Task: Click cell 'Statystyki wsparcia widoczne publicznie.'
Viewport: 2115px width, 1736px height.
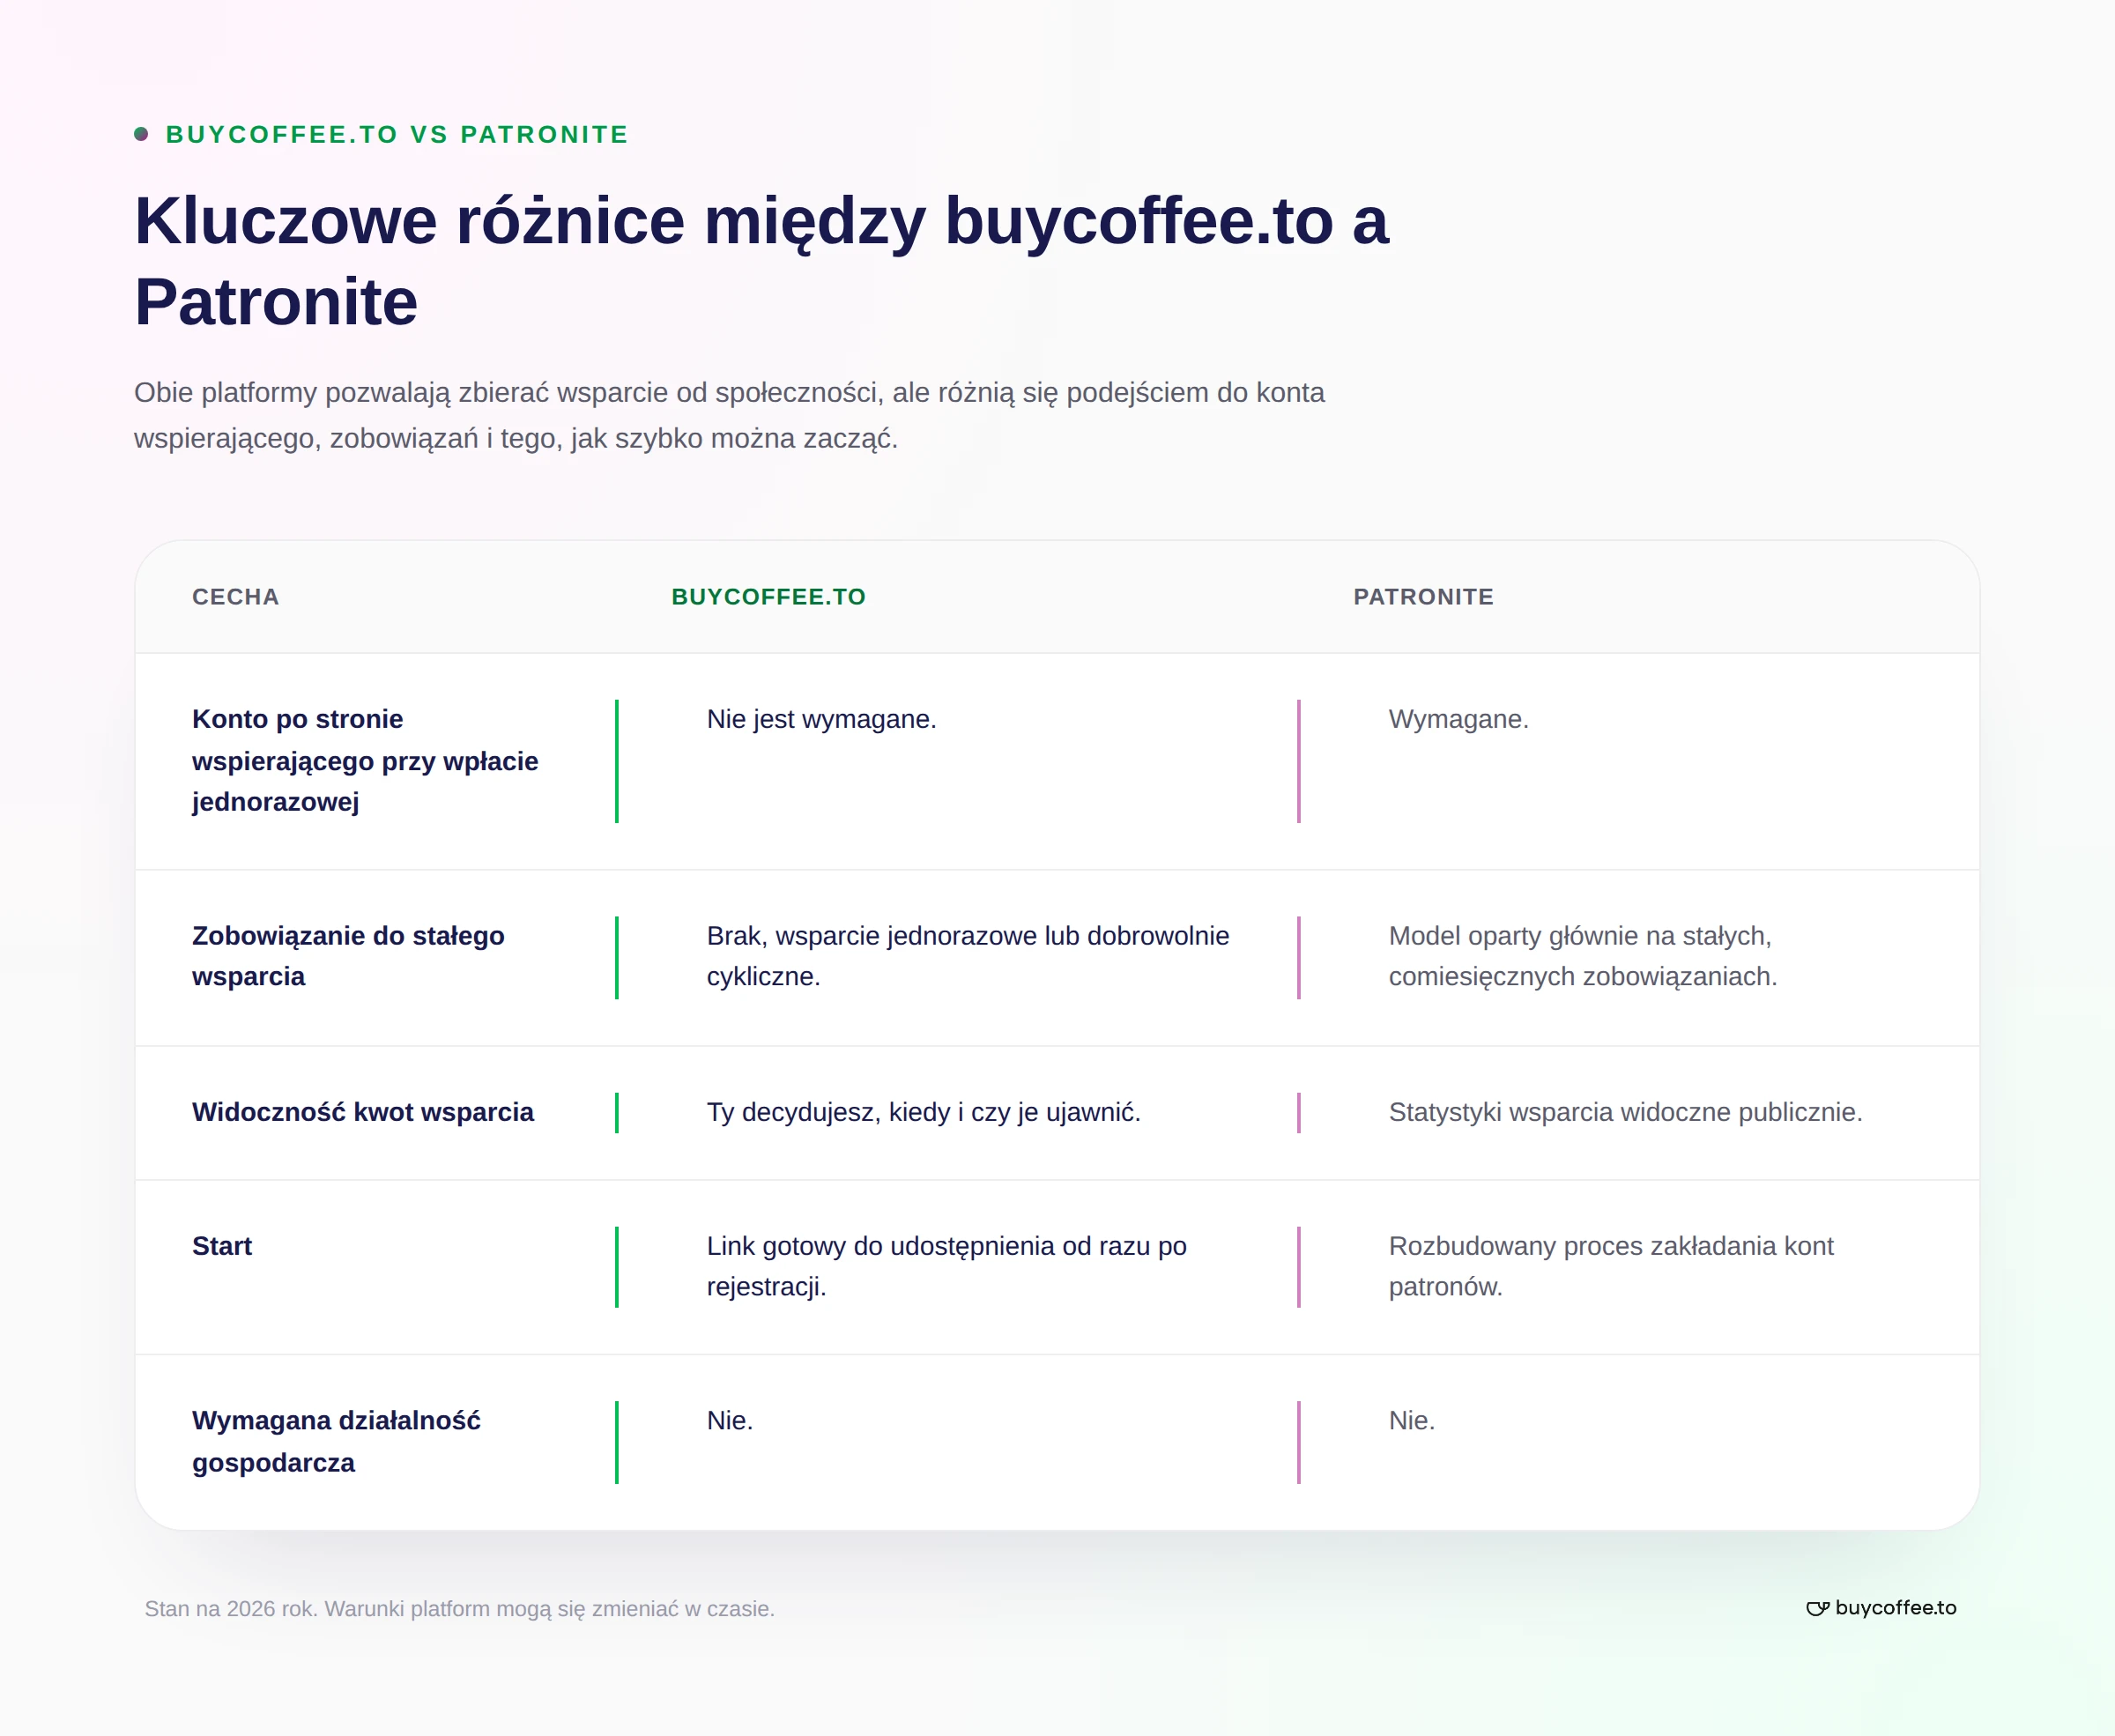Action: tap(1625, 1112)
